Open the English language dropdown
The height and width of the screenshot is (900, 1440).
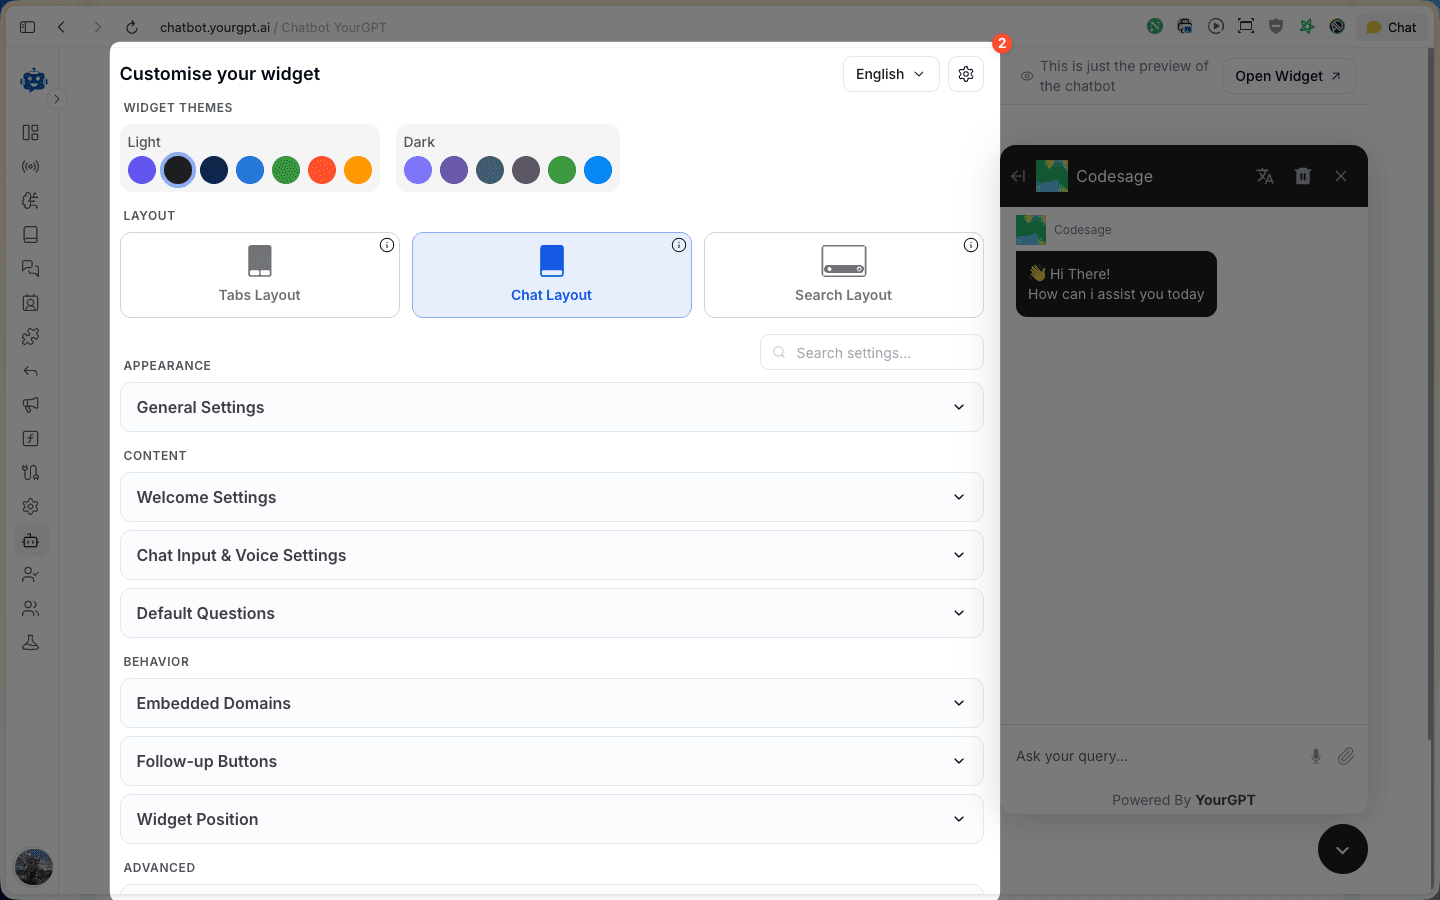point(890,73)
